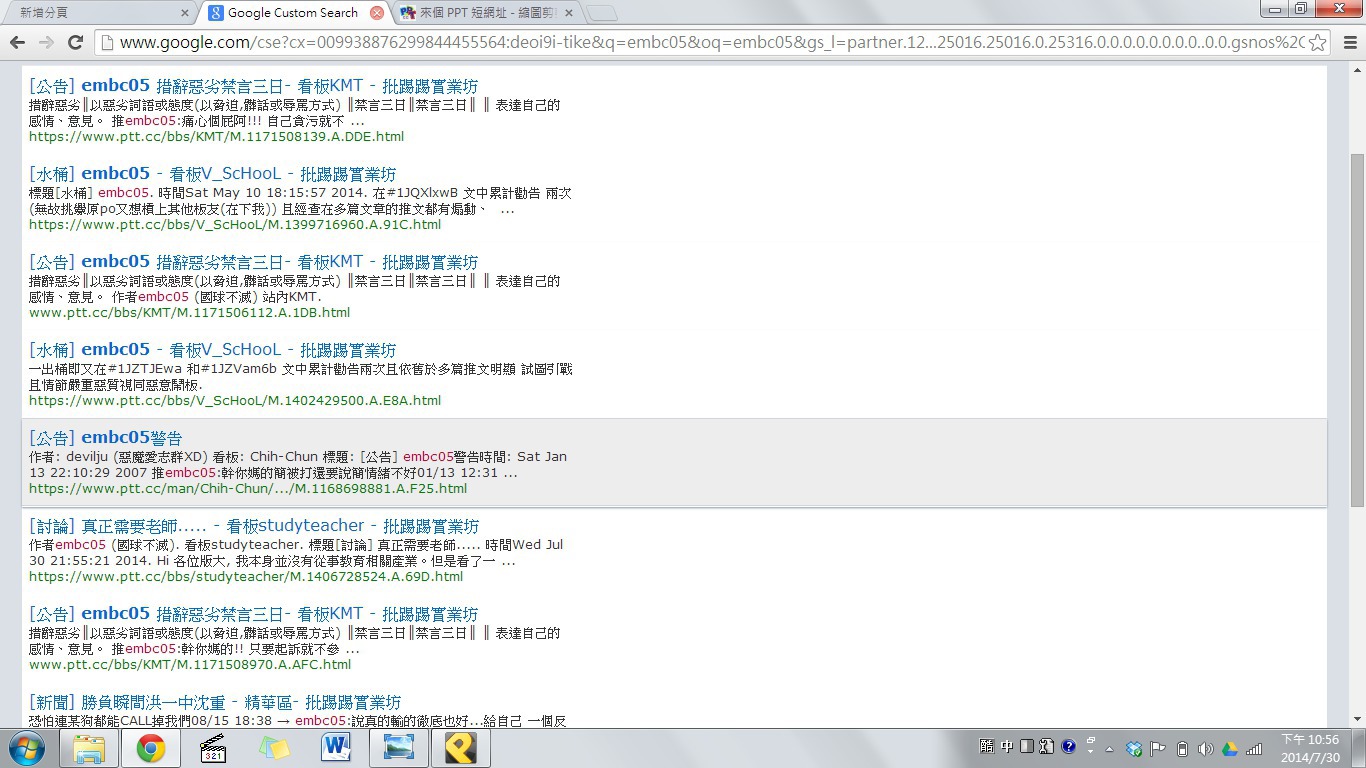Open a new tab with the new-tab button

(601, 13)
